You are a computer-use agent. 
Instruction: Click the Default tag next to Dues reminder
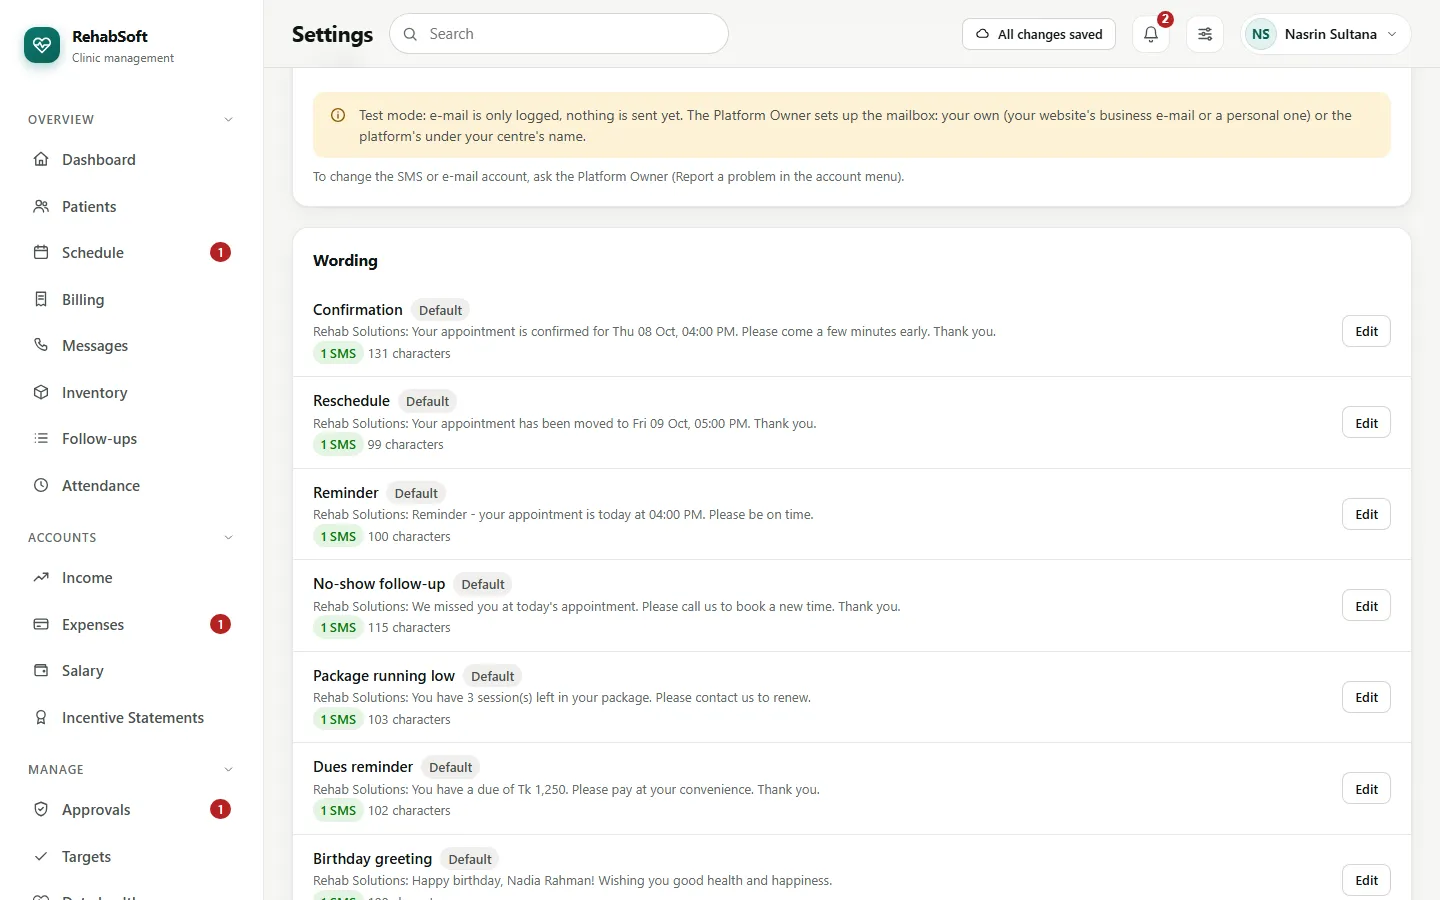tap(450, 768)
